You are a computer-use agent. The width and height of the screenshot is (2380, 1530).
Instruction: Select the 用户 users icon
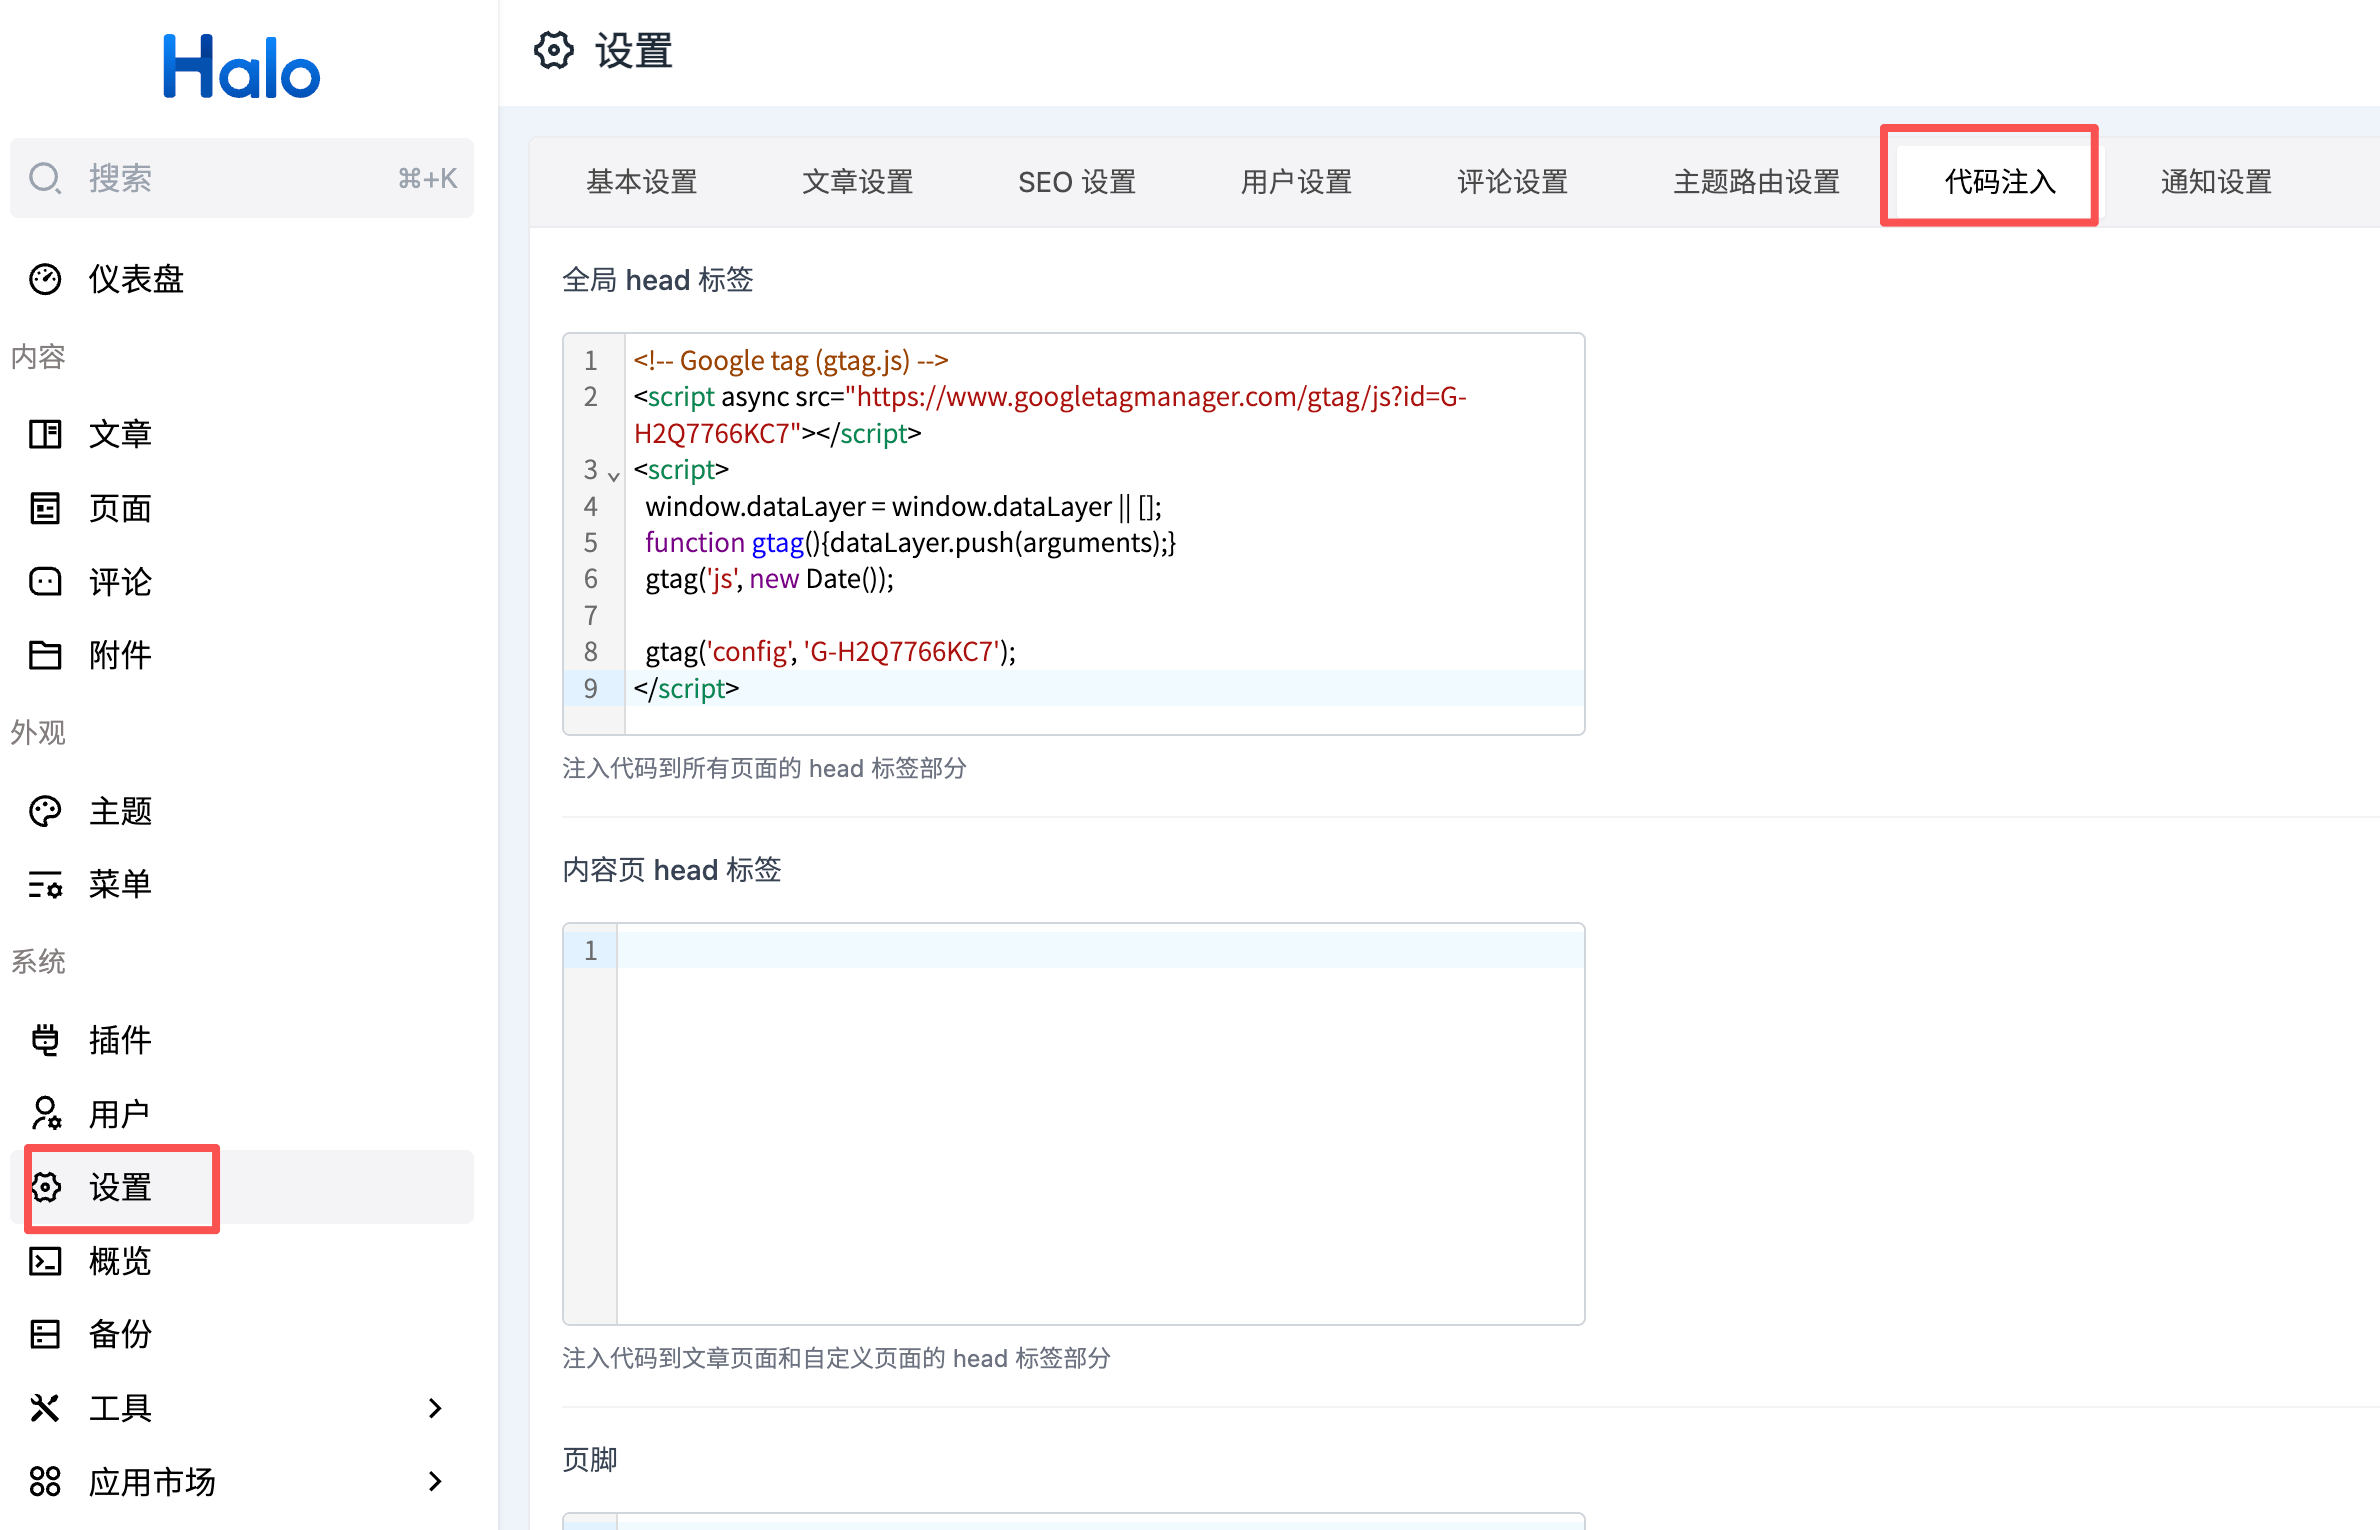tap(45, 1112)
